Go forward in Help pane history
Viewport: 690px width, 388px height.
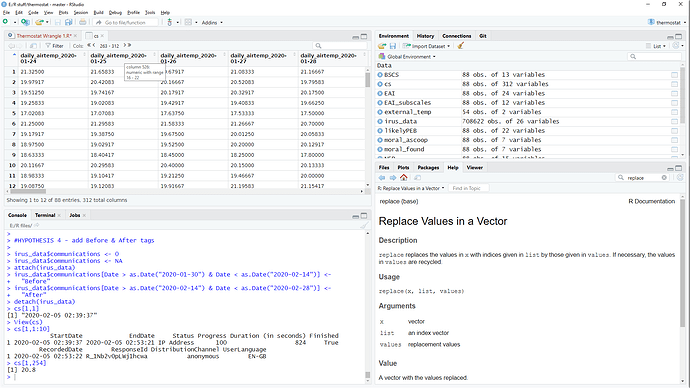coord(393,178)
